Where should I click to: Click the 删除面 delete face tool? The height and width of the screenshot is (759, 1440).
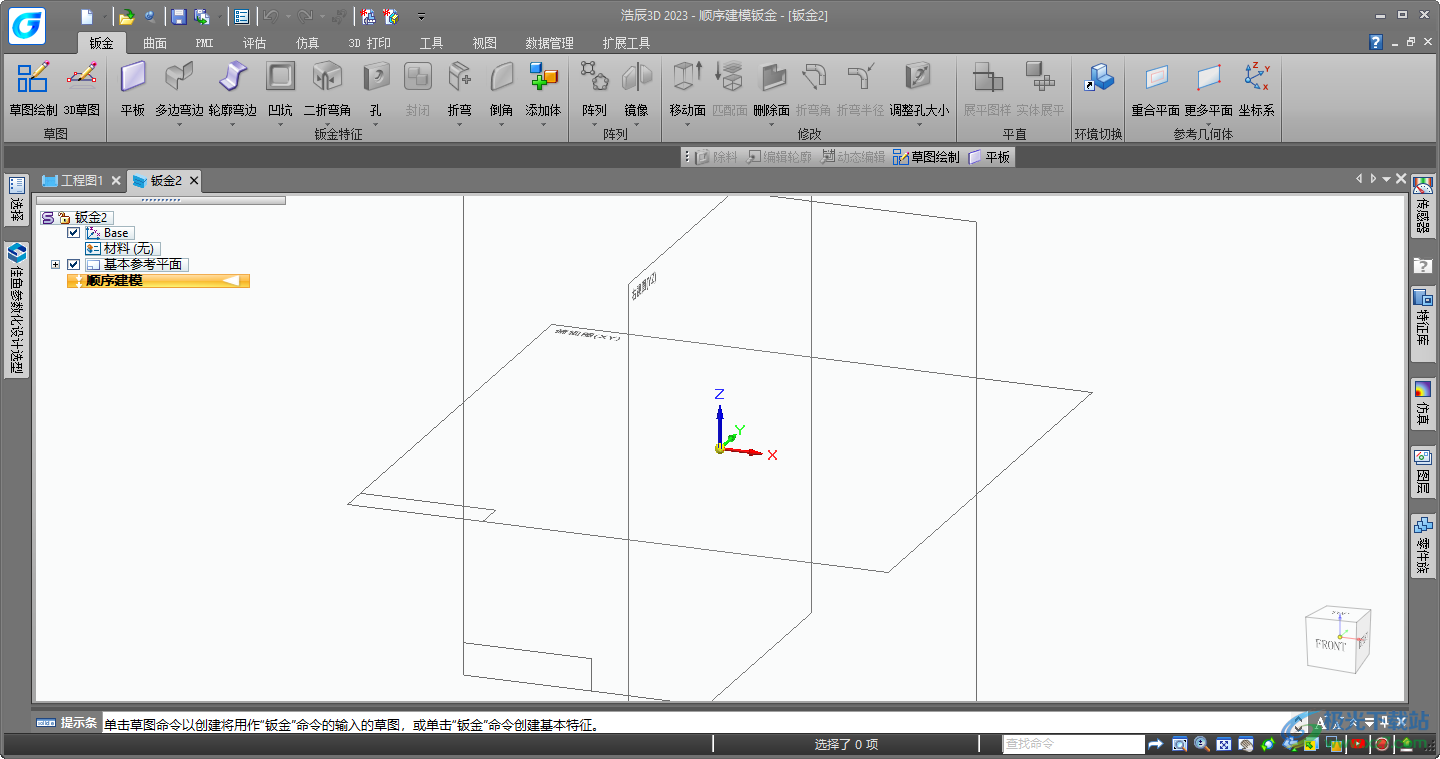pos(772,89)
